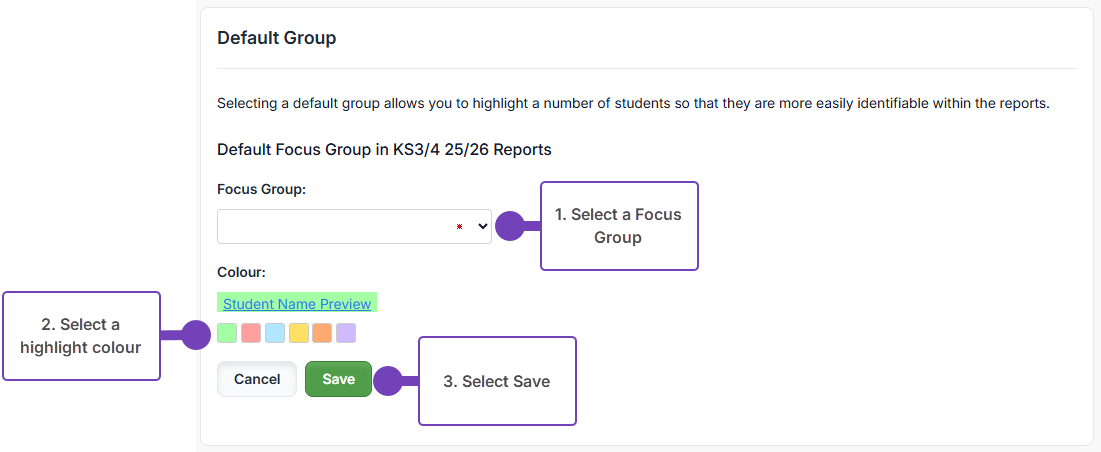Choose the pink highlight colour swatch

click(x=251, y=333)
